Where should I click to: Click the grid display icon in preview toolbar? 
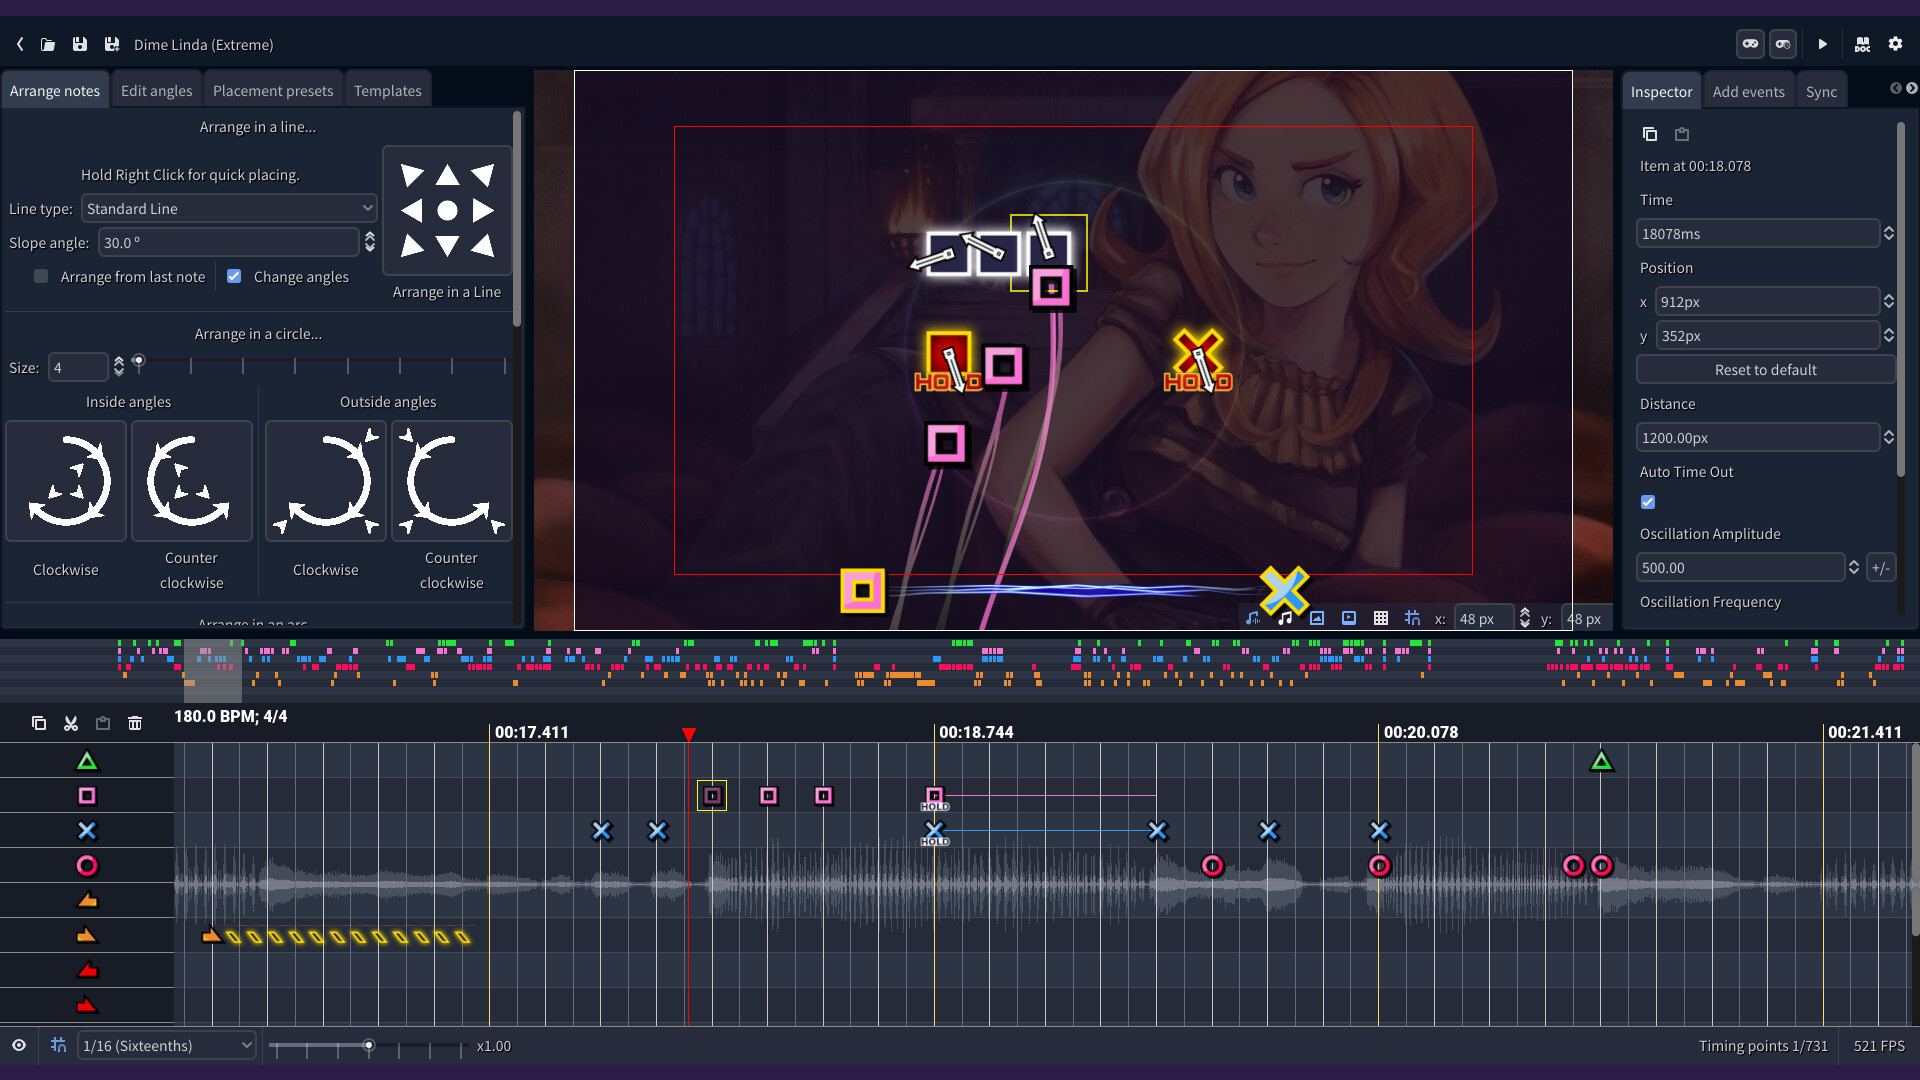tap(1380, 619)
